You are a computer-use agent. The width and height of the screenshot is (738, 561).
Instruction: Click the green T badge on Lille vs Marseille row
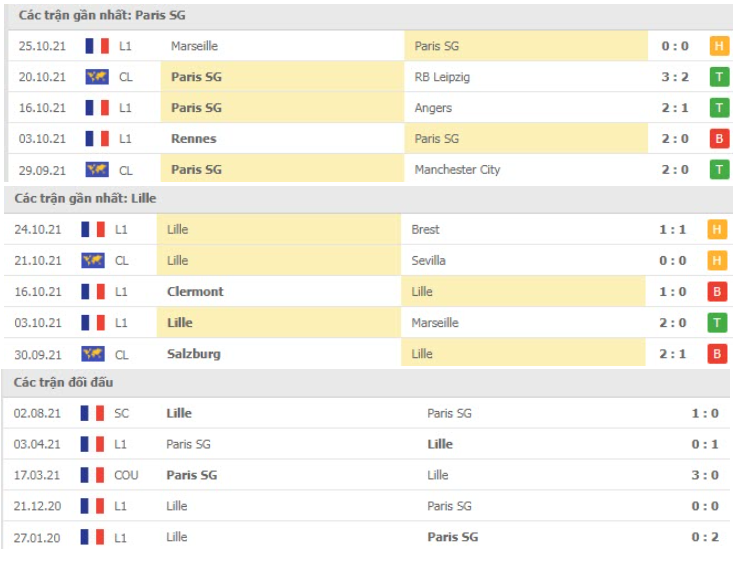coord(716,323)
